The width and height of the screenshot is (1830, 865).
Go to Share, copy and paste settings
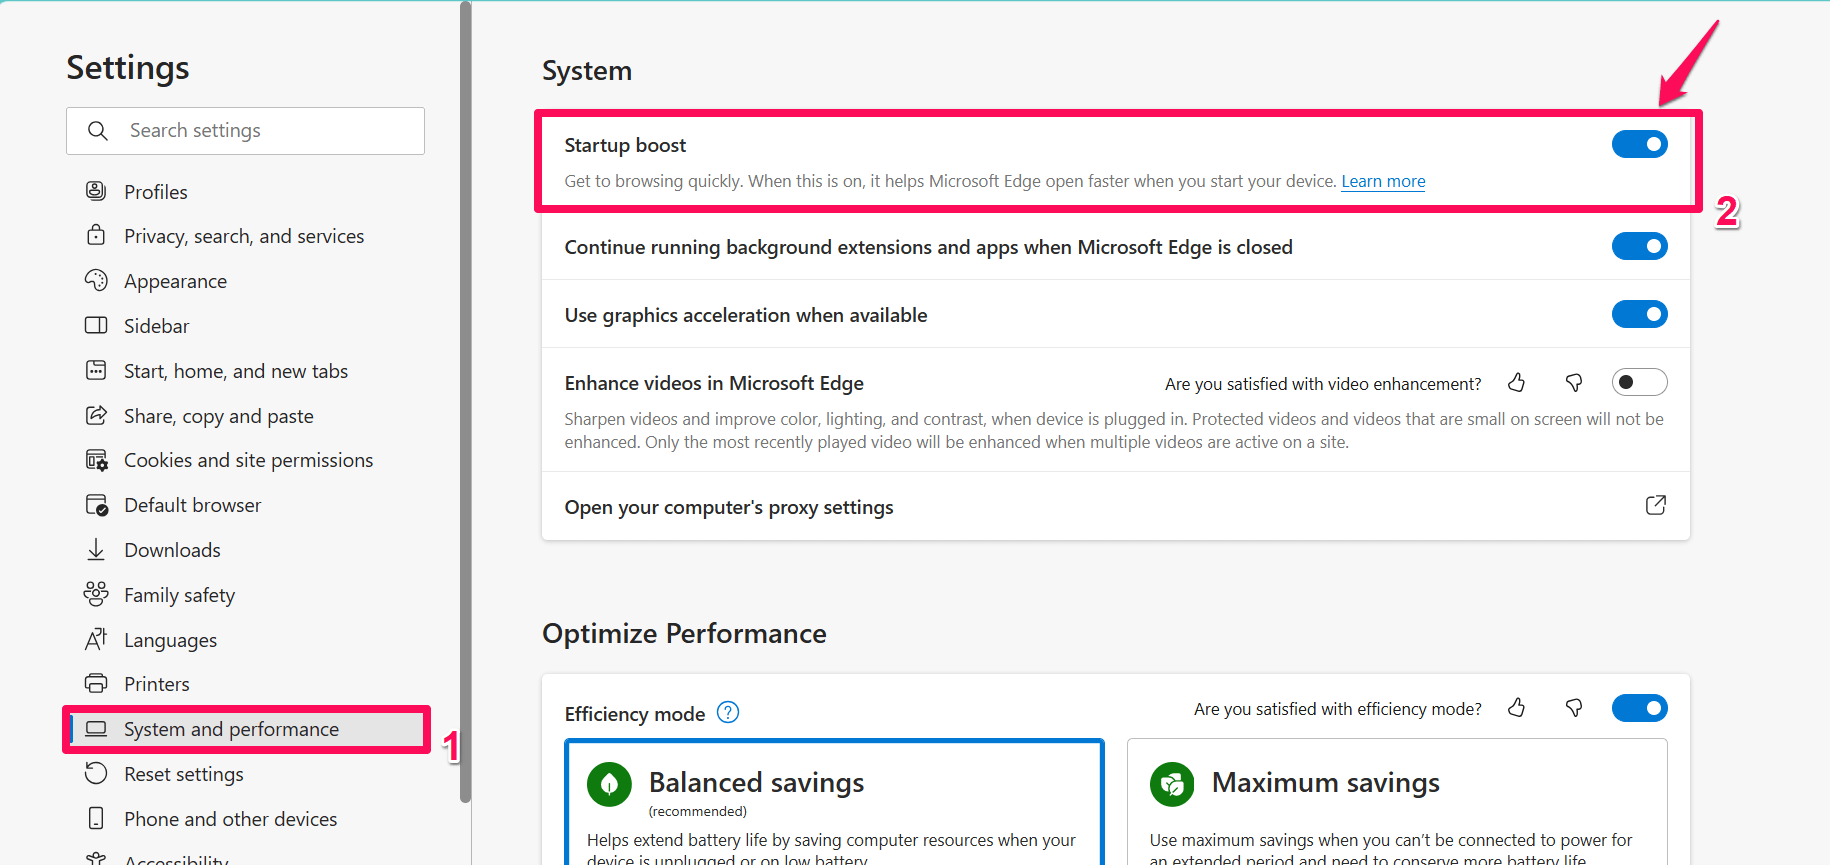pos(219,416)
